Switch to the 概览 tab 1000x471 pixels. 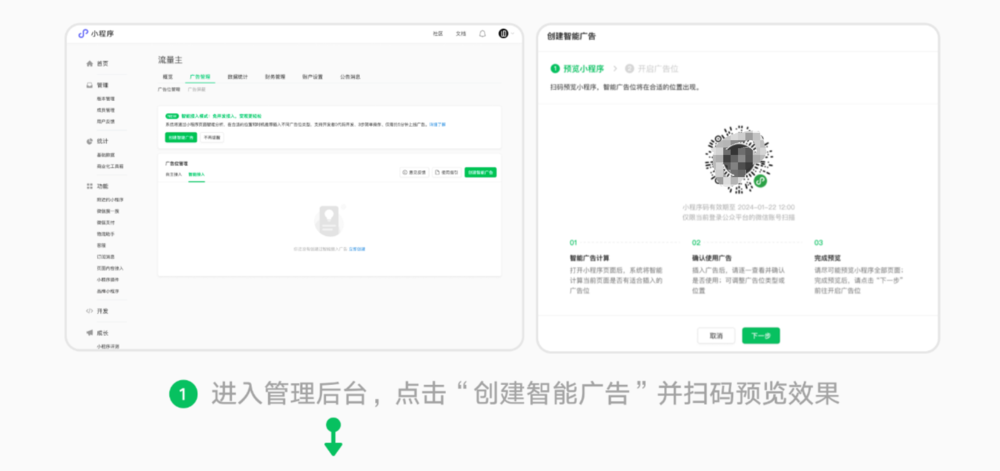click(x=167, y=76)
